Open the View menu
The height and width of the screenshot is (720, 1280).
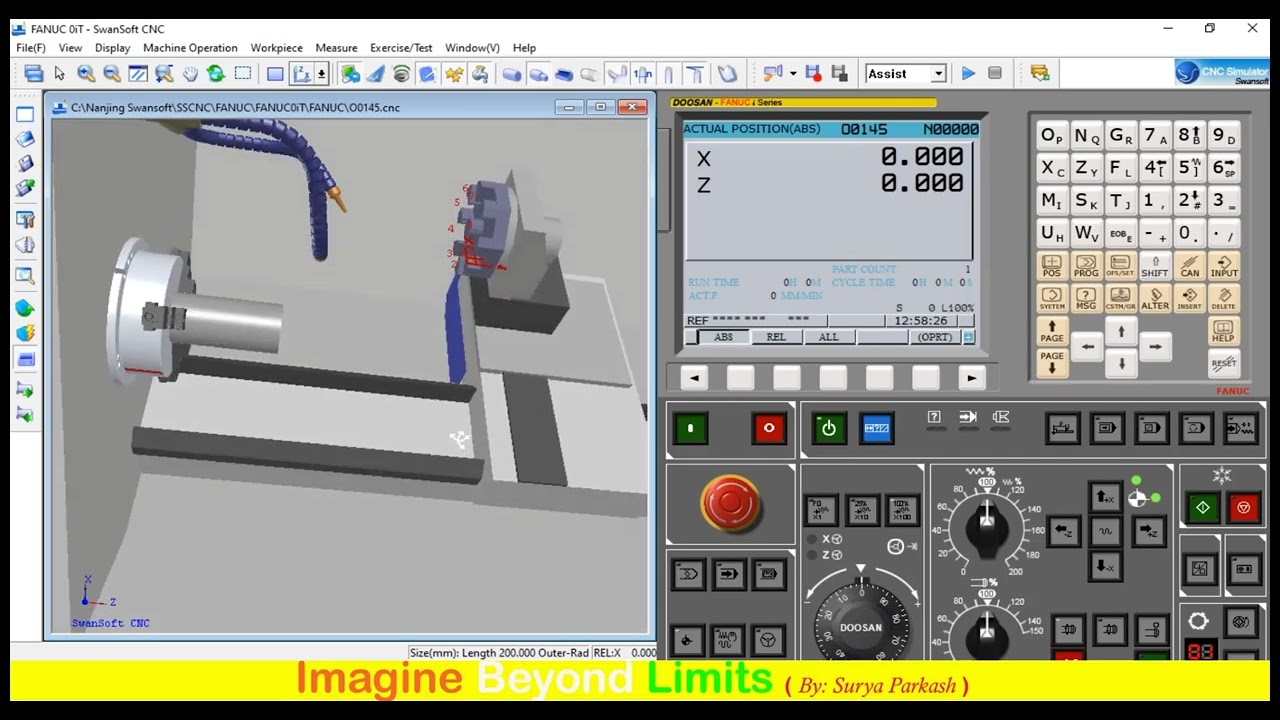pyautogui.click(x=70, y=47)
